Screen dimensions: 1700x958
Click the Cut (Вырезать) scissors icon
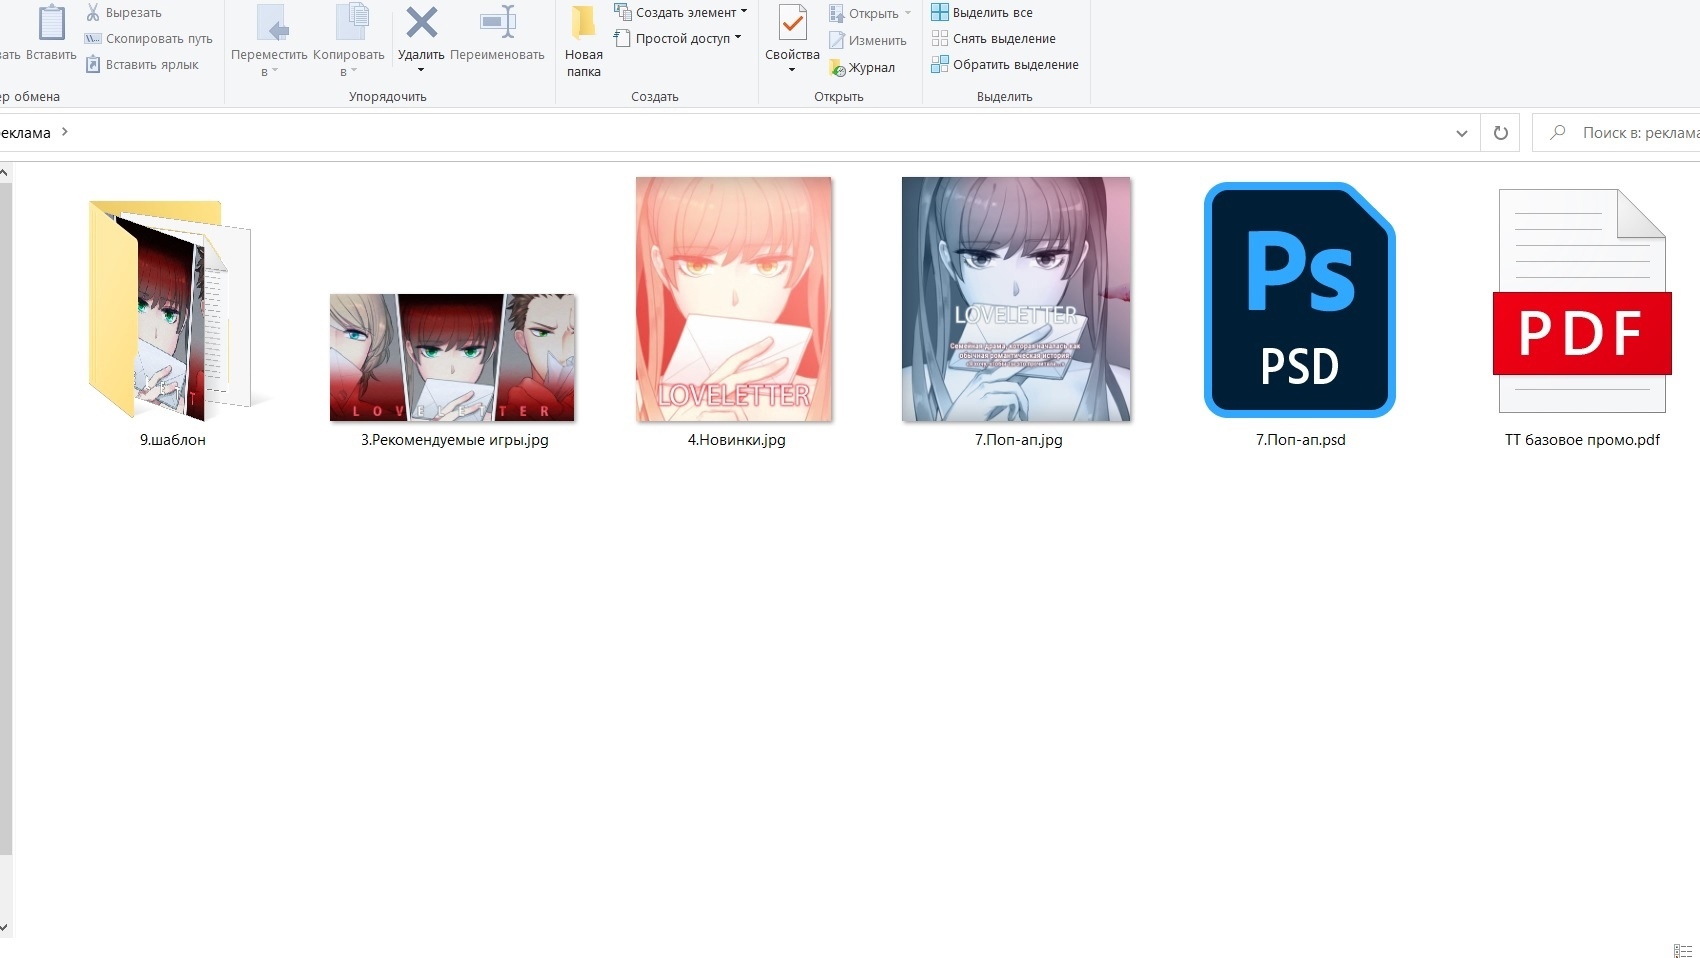coord(93,12)
